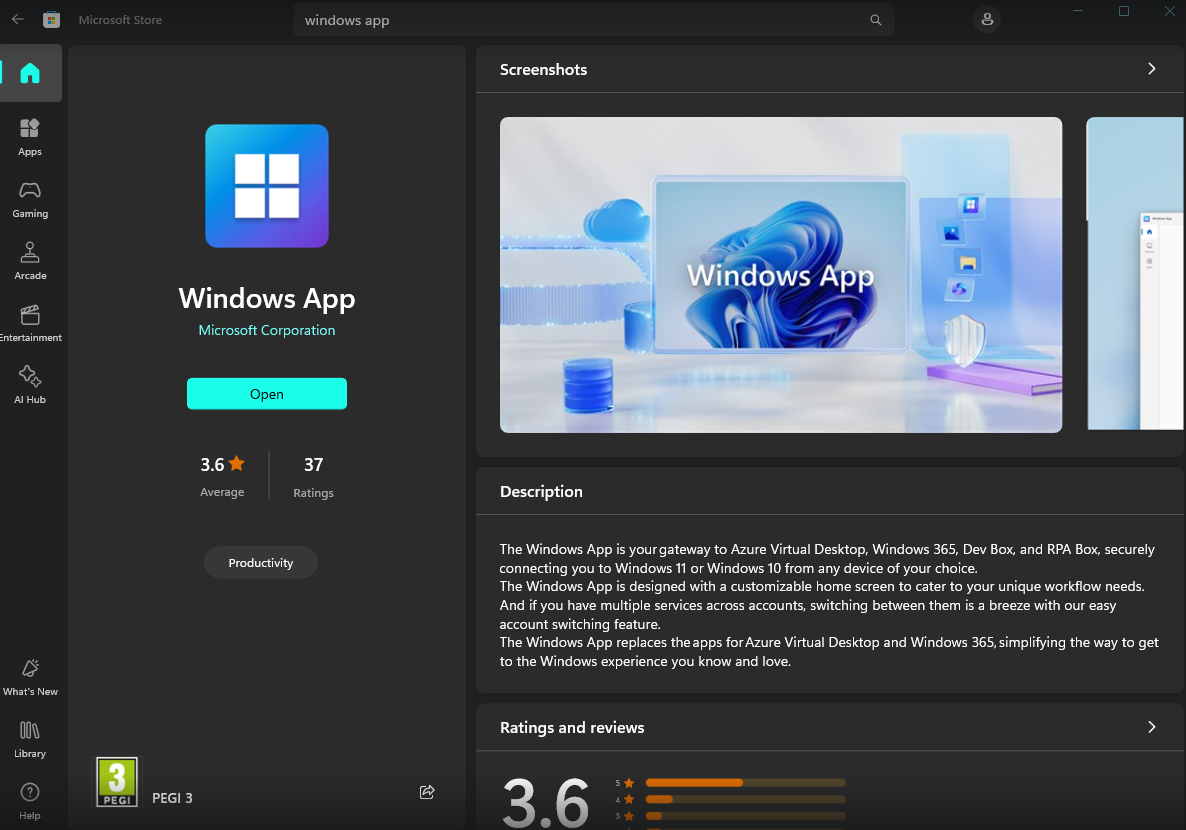Screen dimensions: 1186x830
Task: Click the 'Description' heading
Action: click(x=541, y=492)
